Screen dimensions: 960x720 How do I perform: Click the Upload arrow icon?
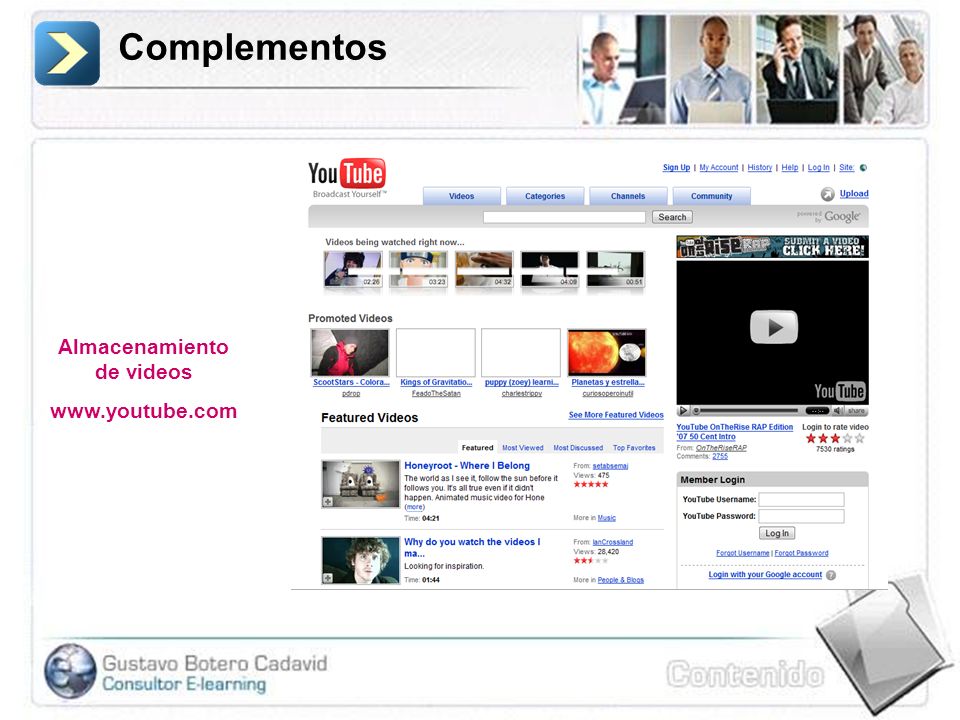tap(827, 194)
